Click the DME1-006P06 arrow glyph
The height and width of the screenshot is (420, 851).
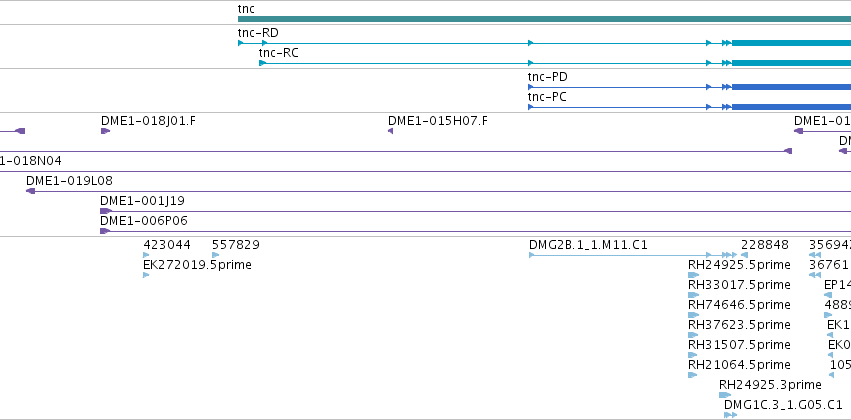tap(105, 231)
